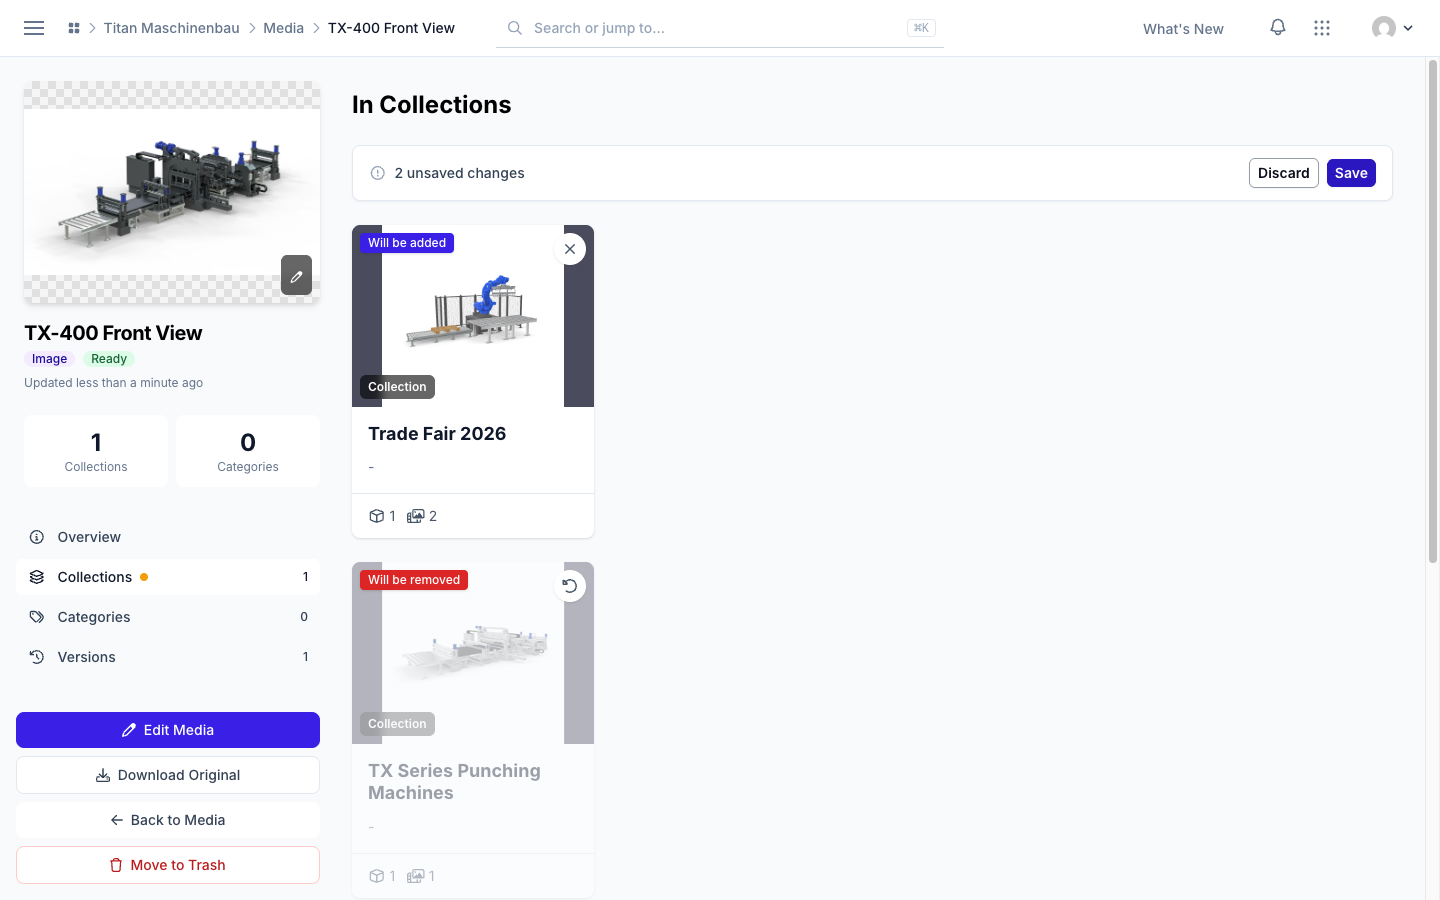Open the Overview section

(x=168, y=537)
